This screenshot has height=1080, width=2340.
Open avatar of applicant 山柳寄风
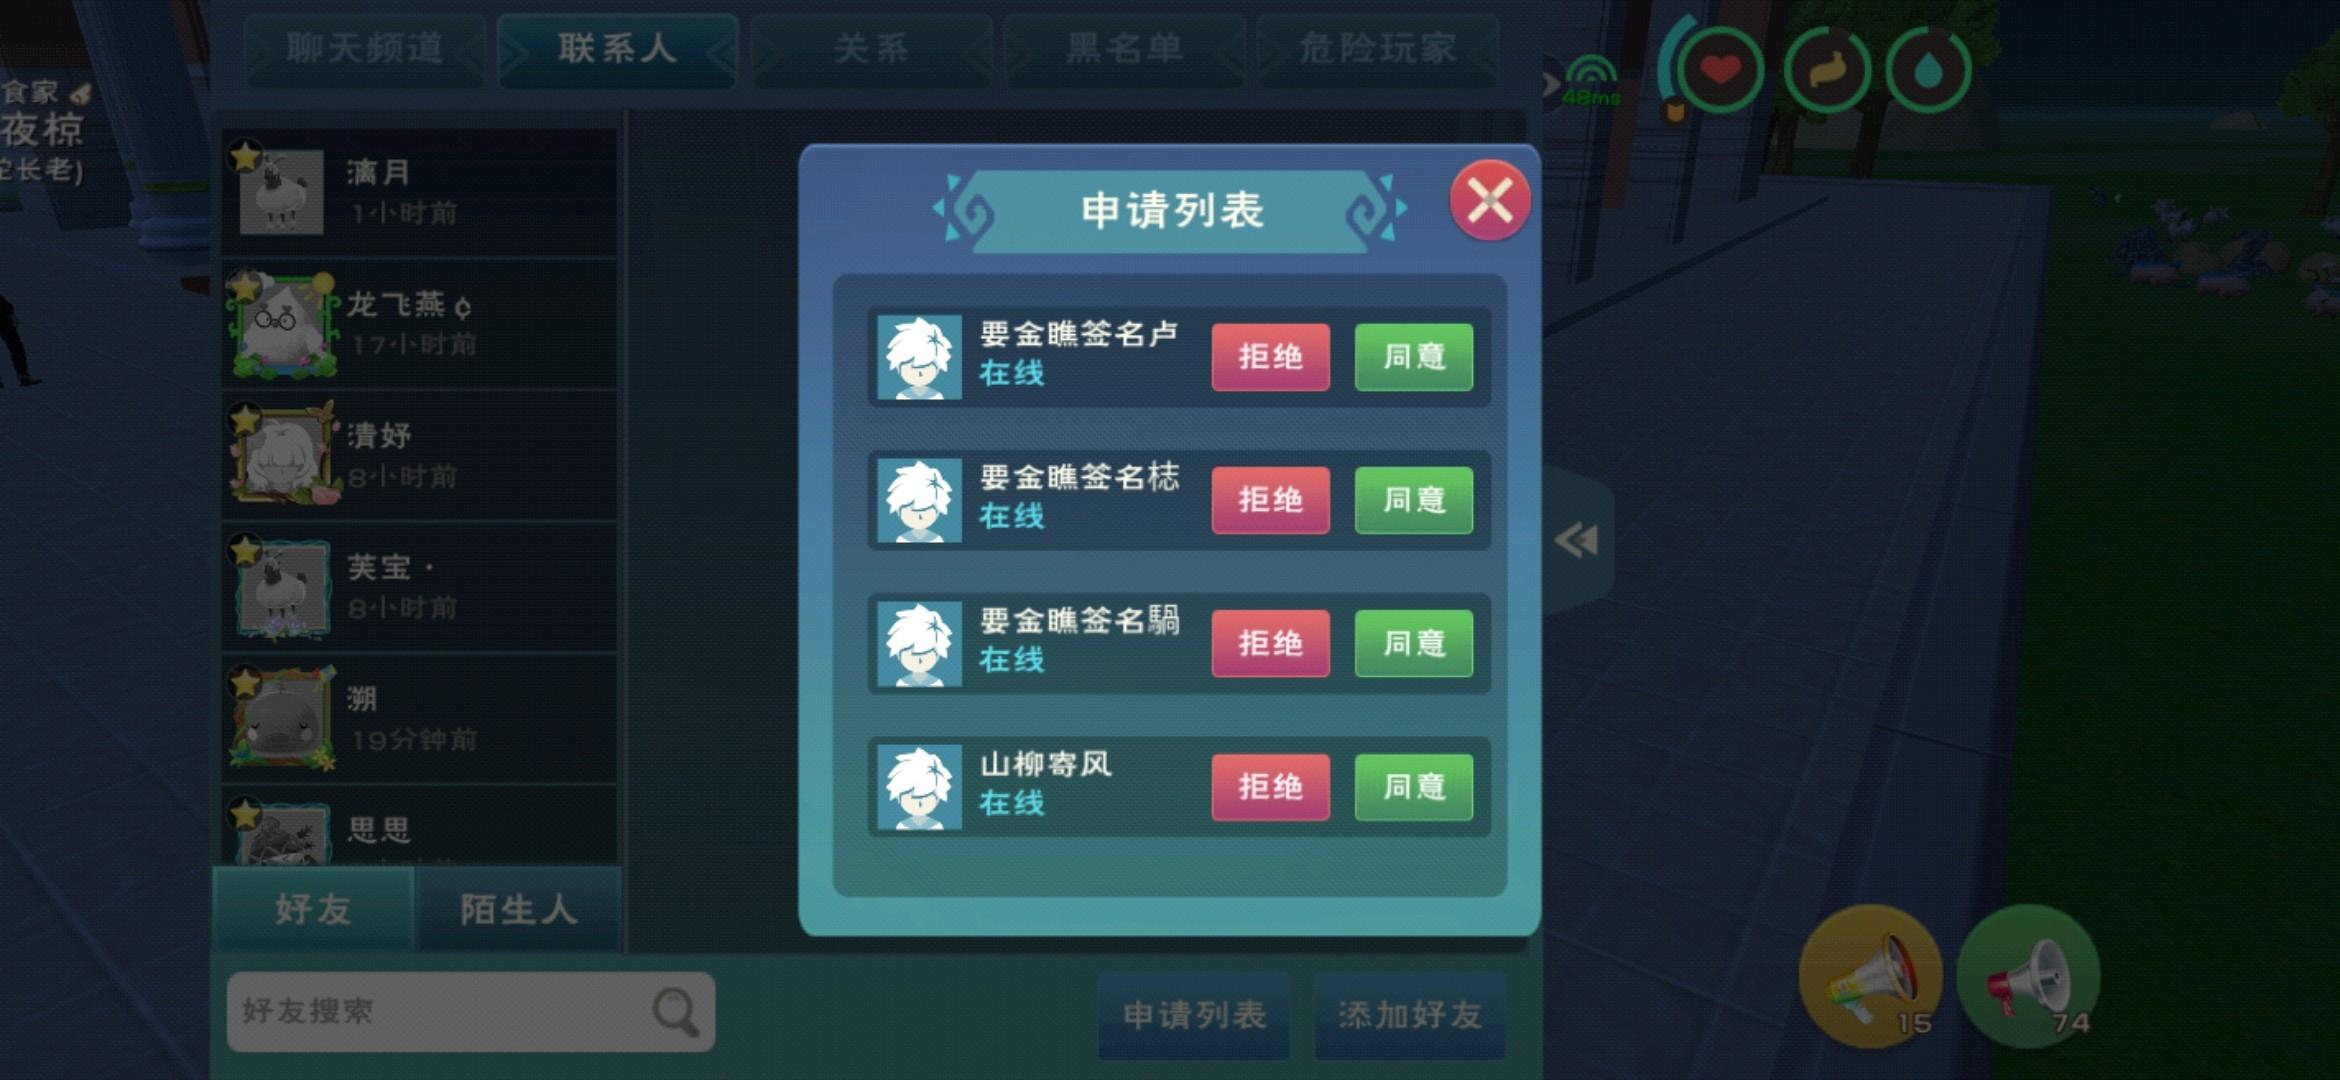pyautogui.click(x=919, y=788)
